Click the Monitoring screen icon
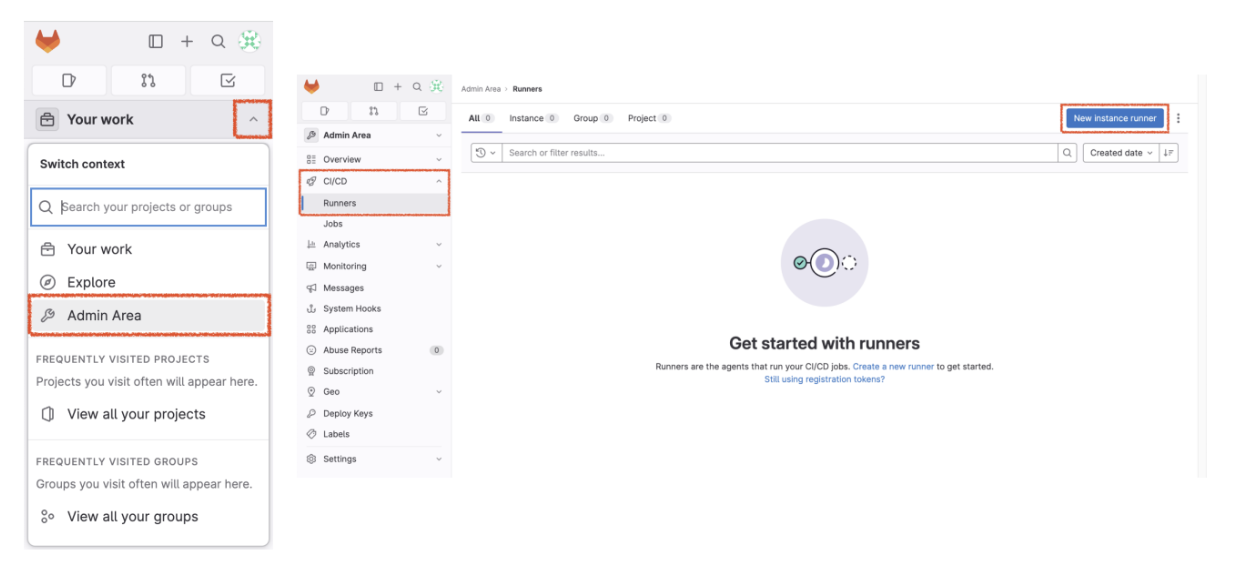This screenshot has height=582, width=1250. pyautogui.click(x=312, y=266)
